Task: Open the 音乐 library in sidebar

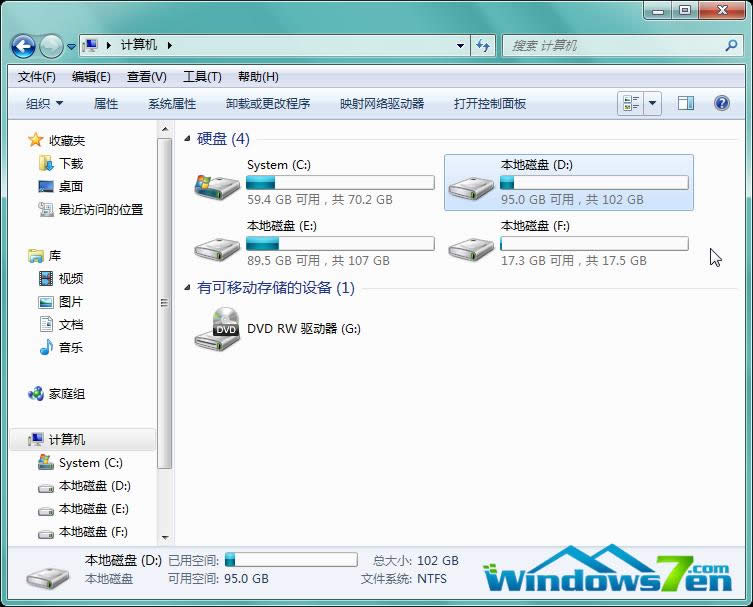Action: tap(70, 347)
